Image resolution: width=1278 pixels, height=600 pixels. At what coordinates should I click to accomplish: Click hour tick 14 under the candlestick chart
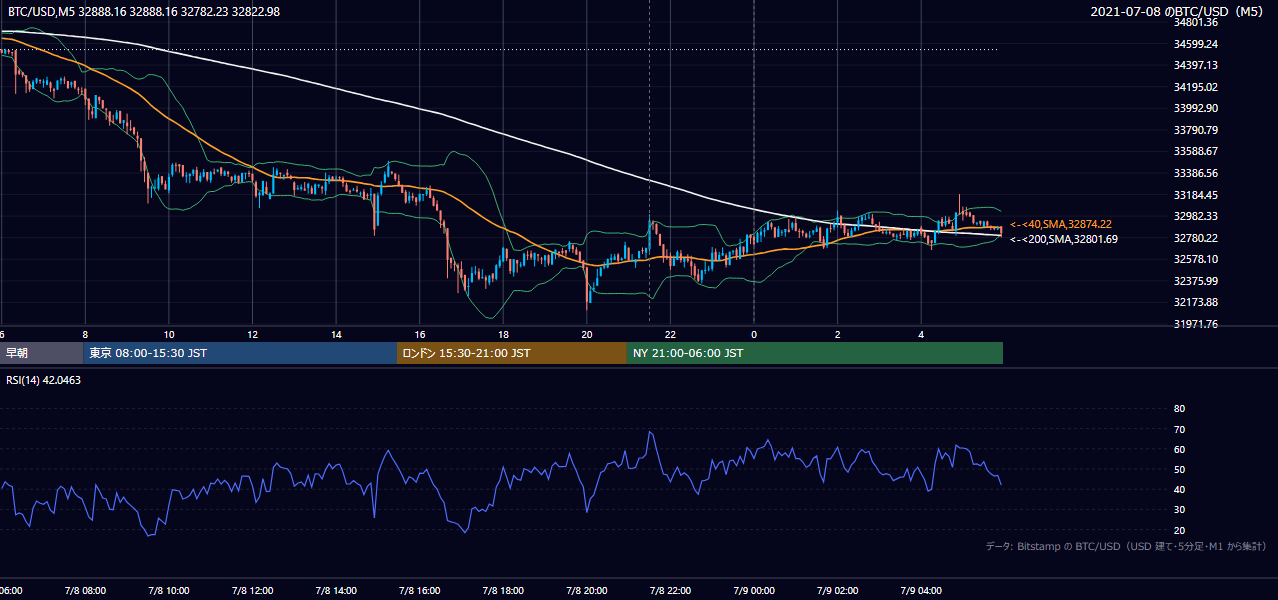(x=337, y=335)
